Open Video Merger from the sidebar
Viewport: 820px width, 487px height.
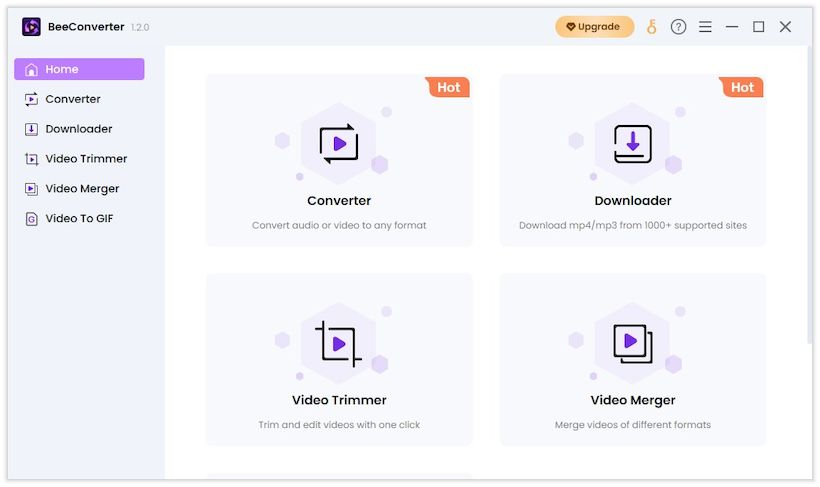tap(82, 188)
